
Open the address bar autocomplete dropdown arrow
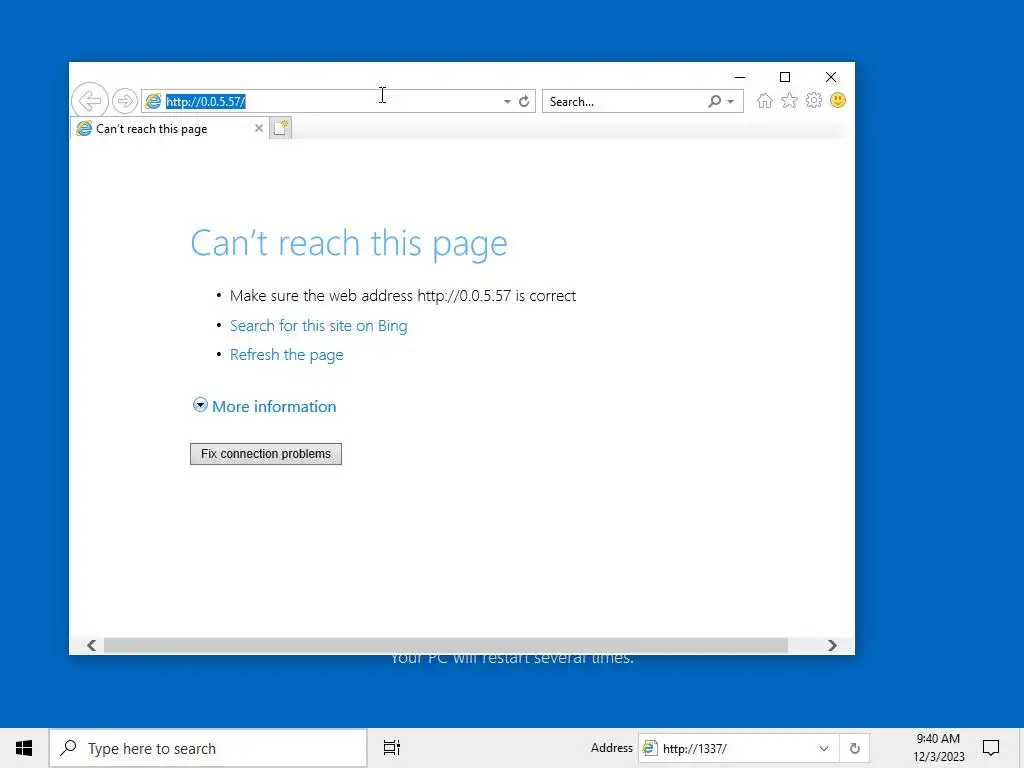(507, 102)
